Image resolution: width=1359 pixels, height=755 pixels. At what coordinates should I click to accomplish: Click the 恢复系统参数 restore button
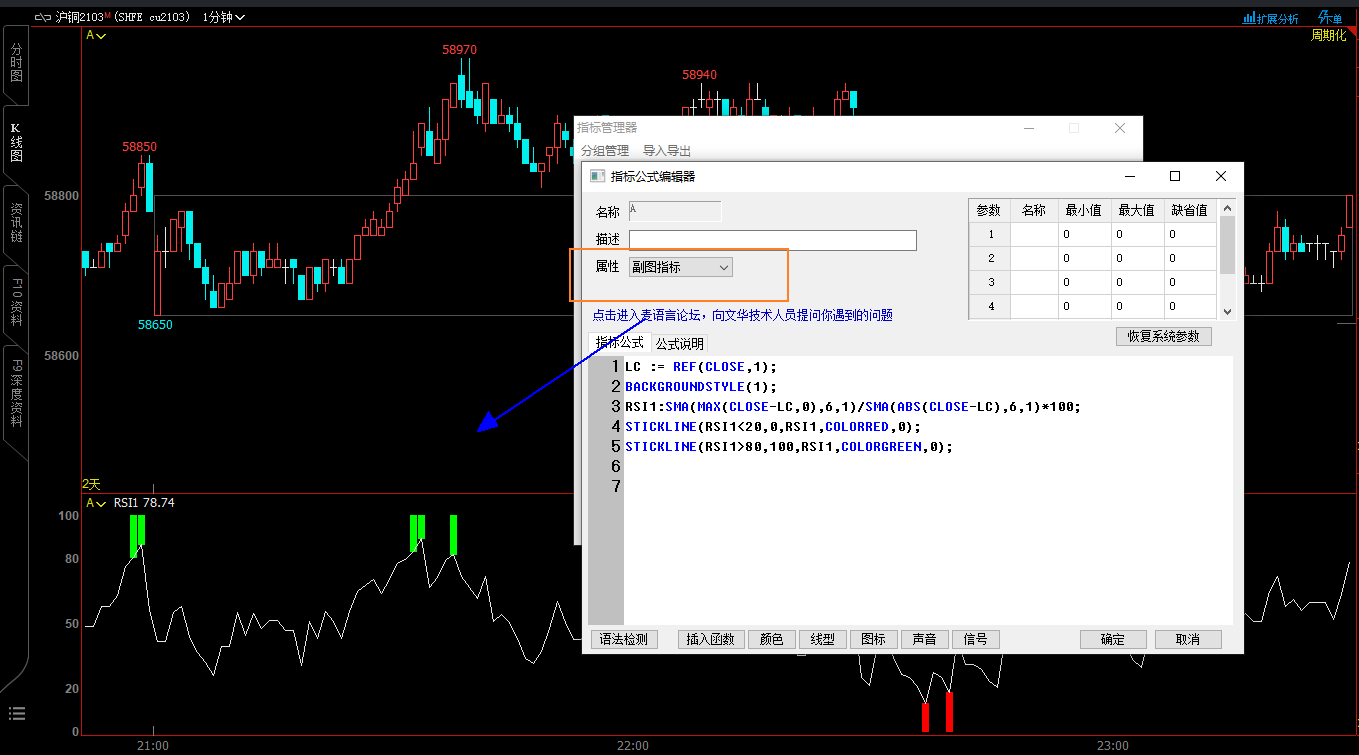point(1164,336)
